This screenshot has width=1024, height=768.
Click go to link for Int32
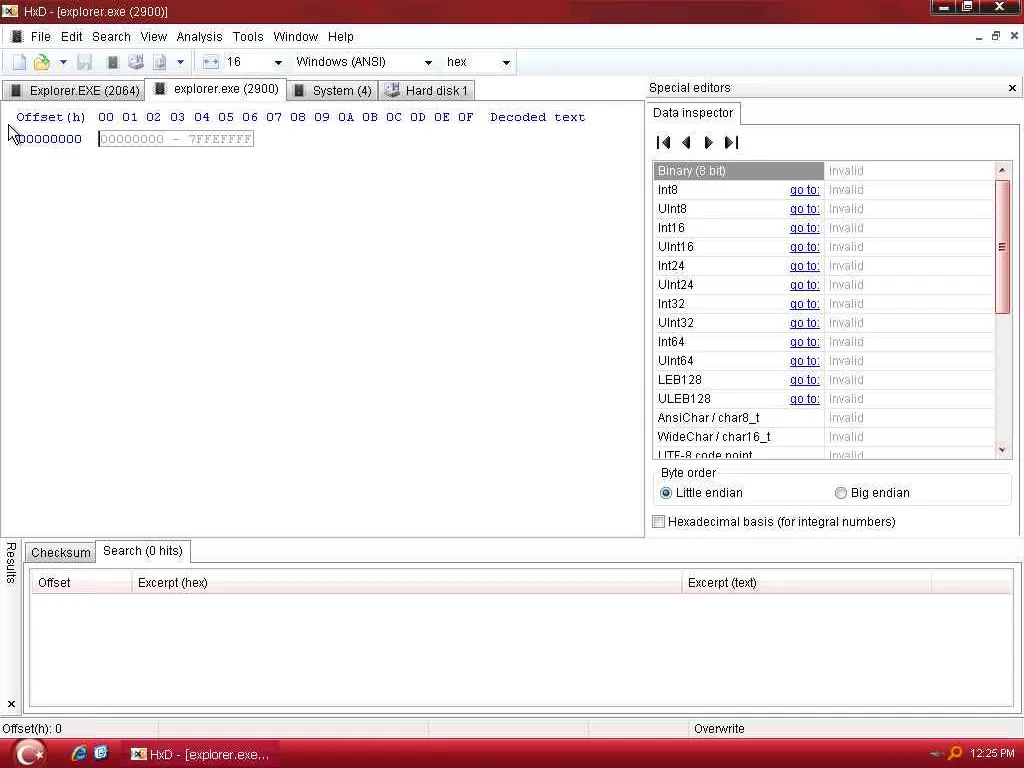point(805,304)
